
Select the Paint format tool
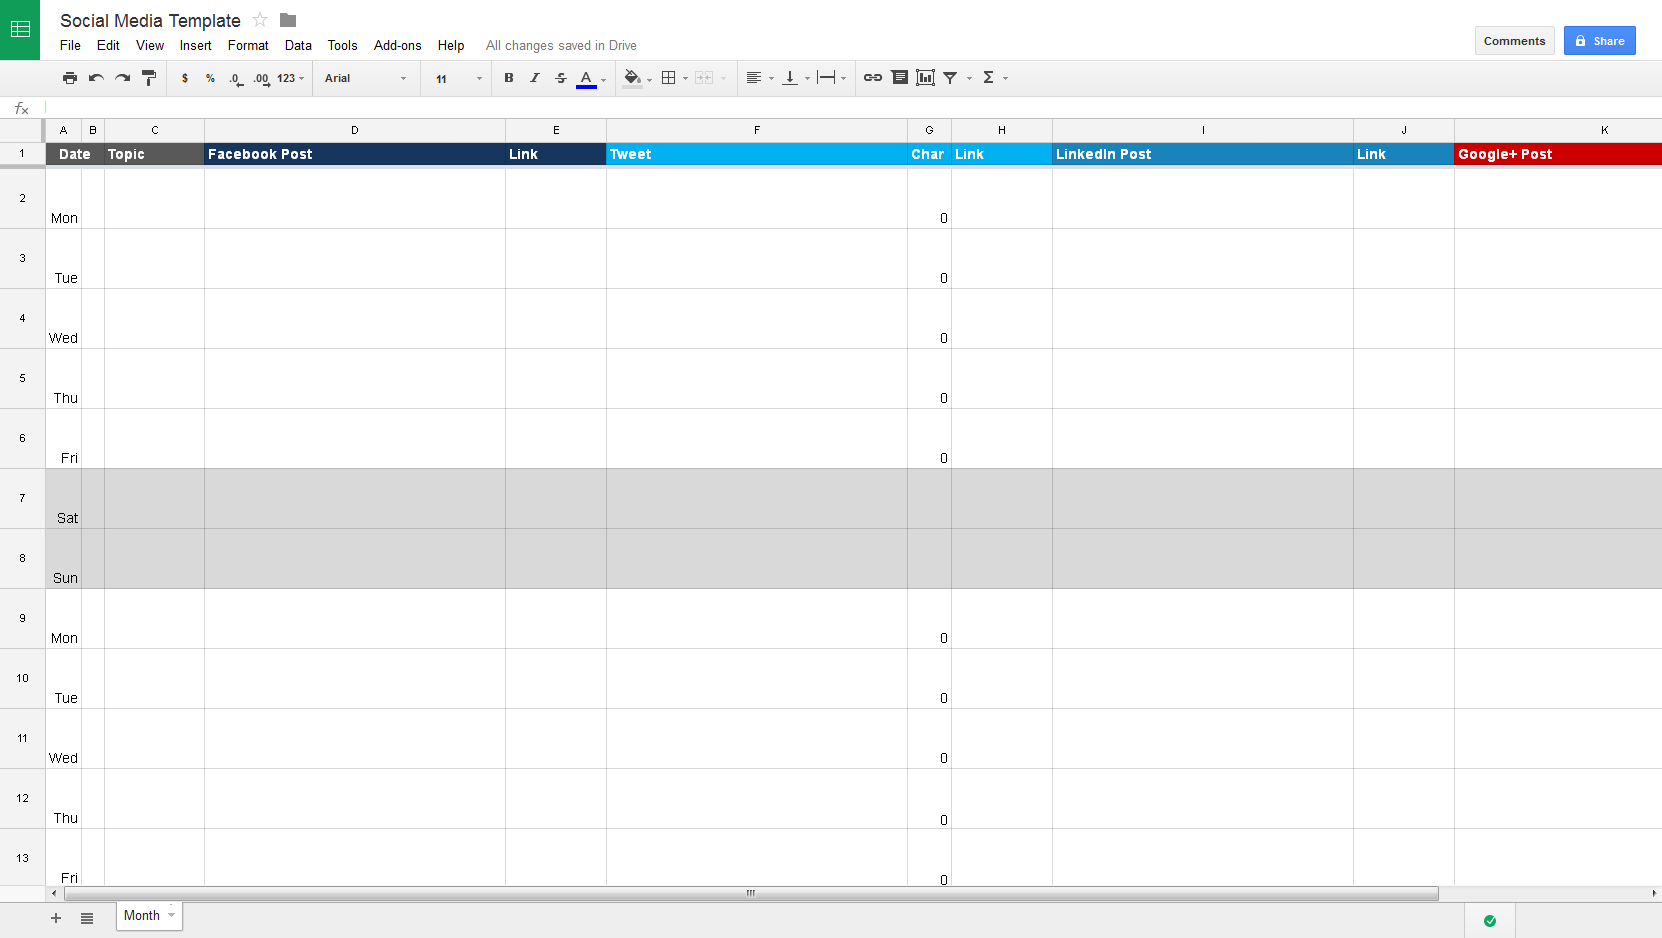149,78
